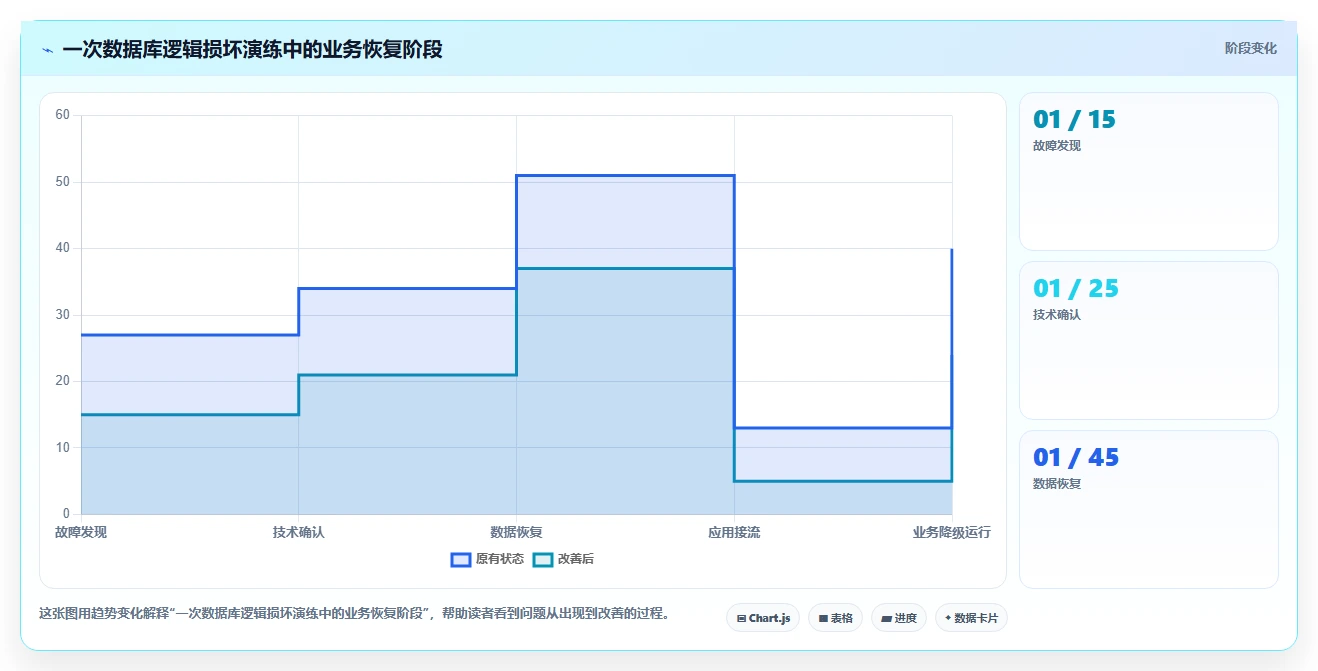Open the 01 / 25 技术确认 card

point(1148,340)
